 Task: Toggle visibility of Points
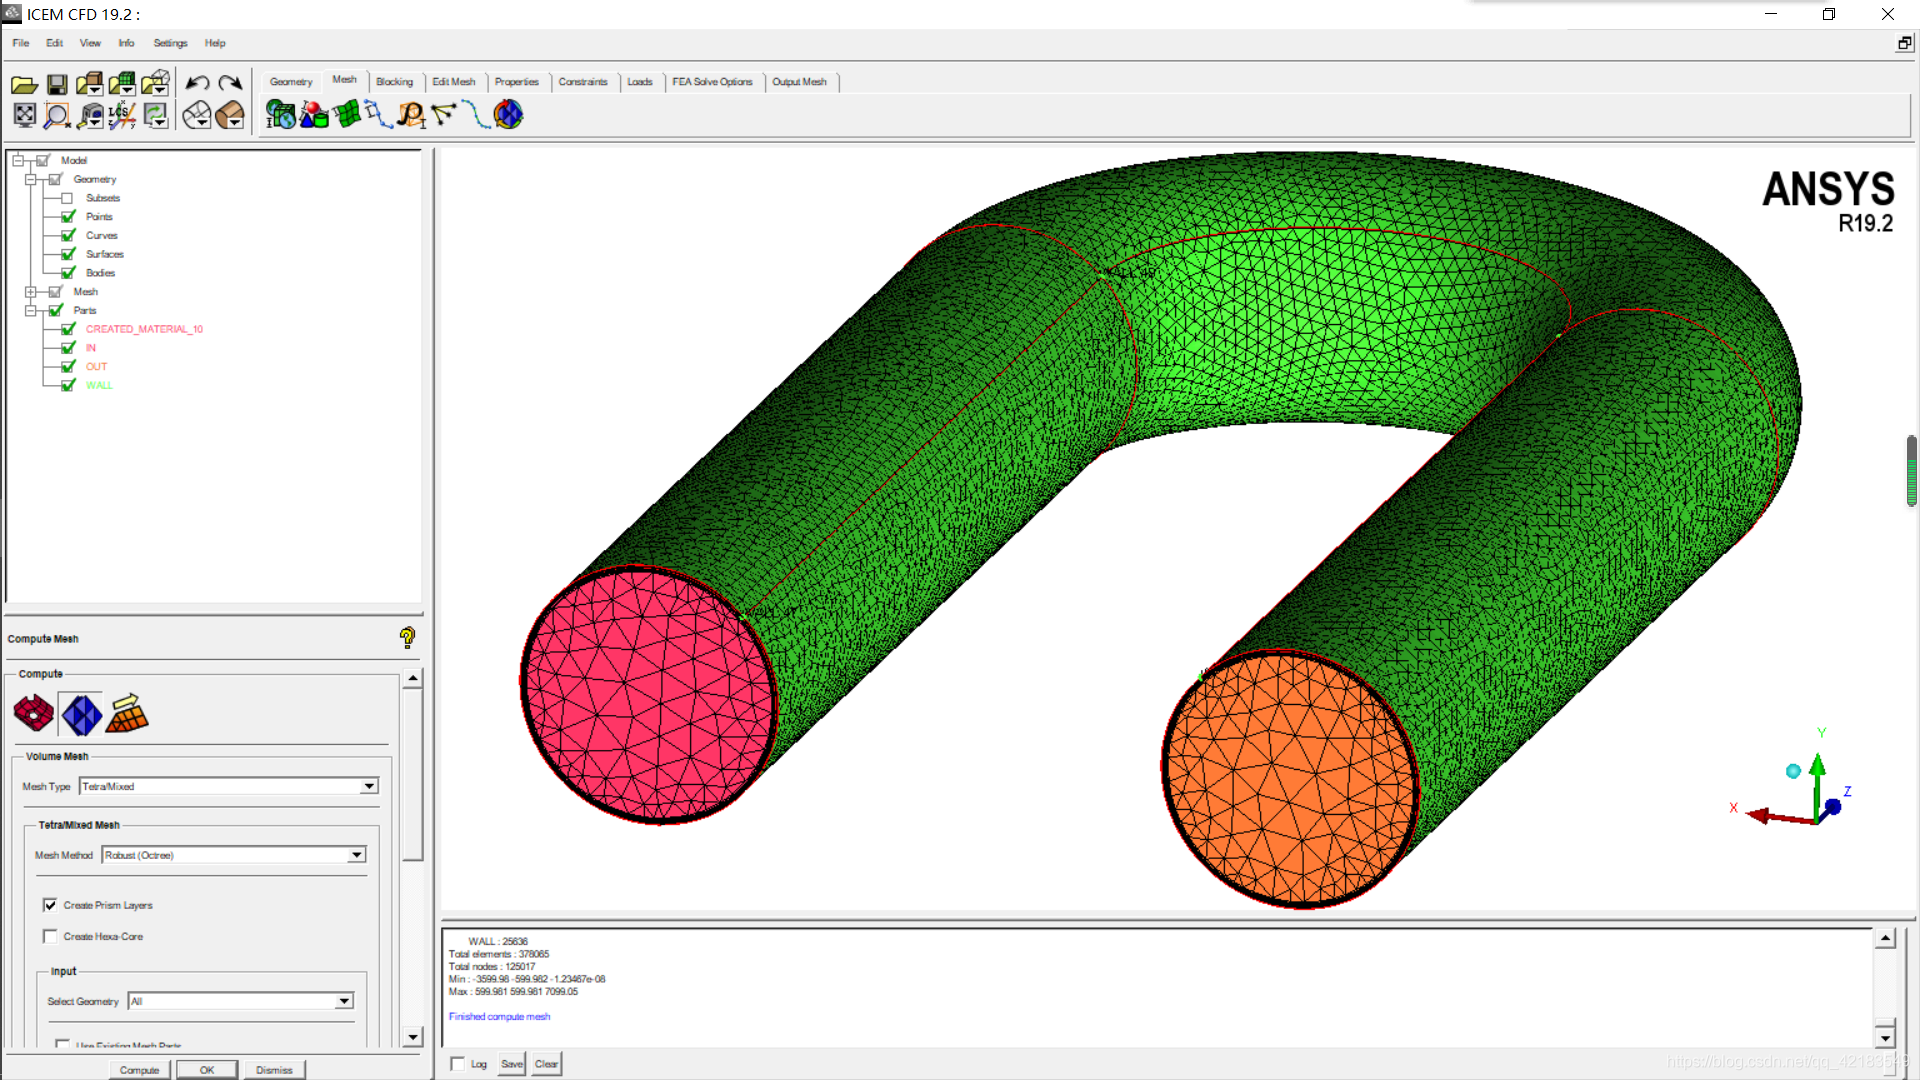68,217
